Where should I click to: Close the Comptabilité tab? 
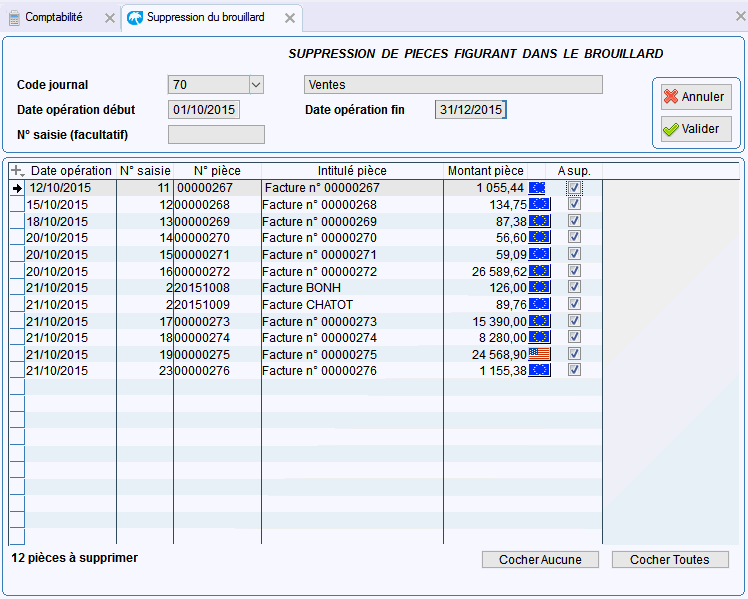pos(110,18)
